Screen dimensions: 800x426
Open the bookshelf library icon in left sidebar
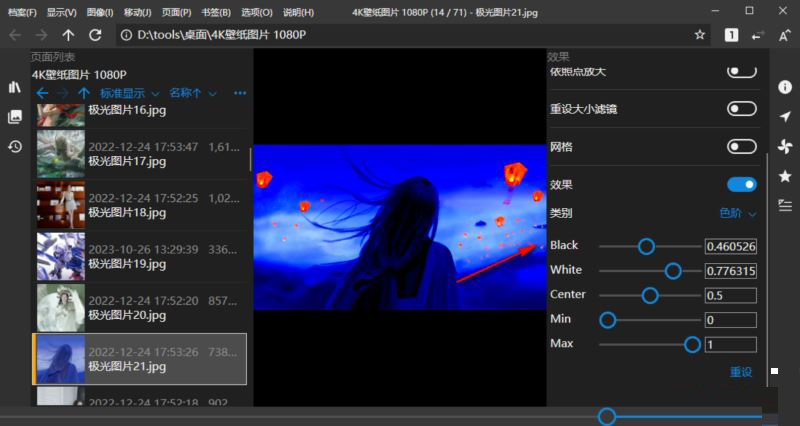pyautogui.click(x=15, y=87)
